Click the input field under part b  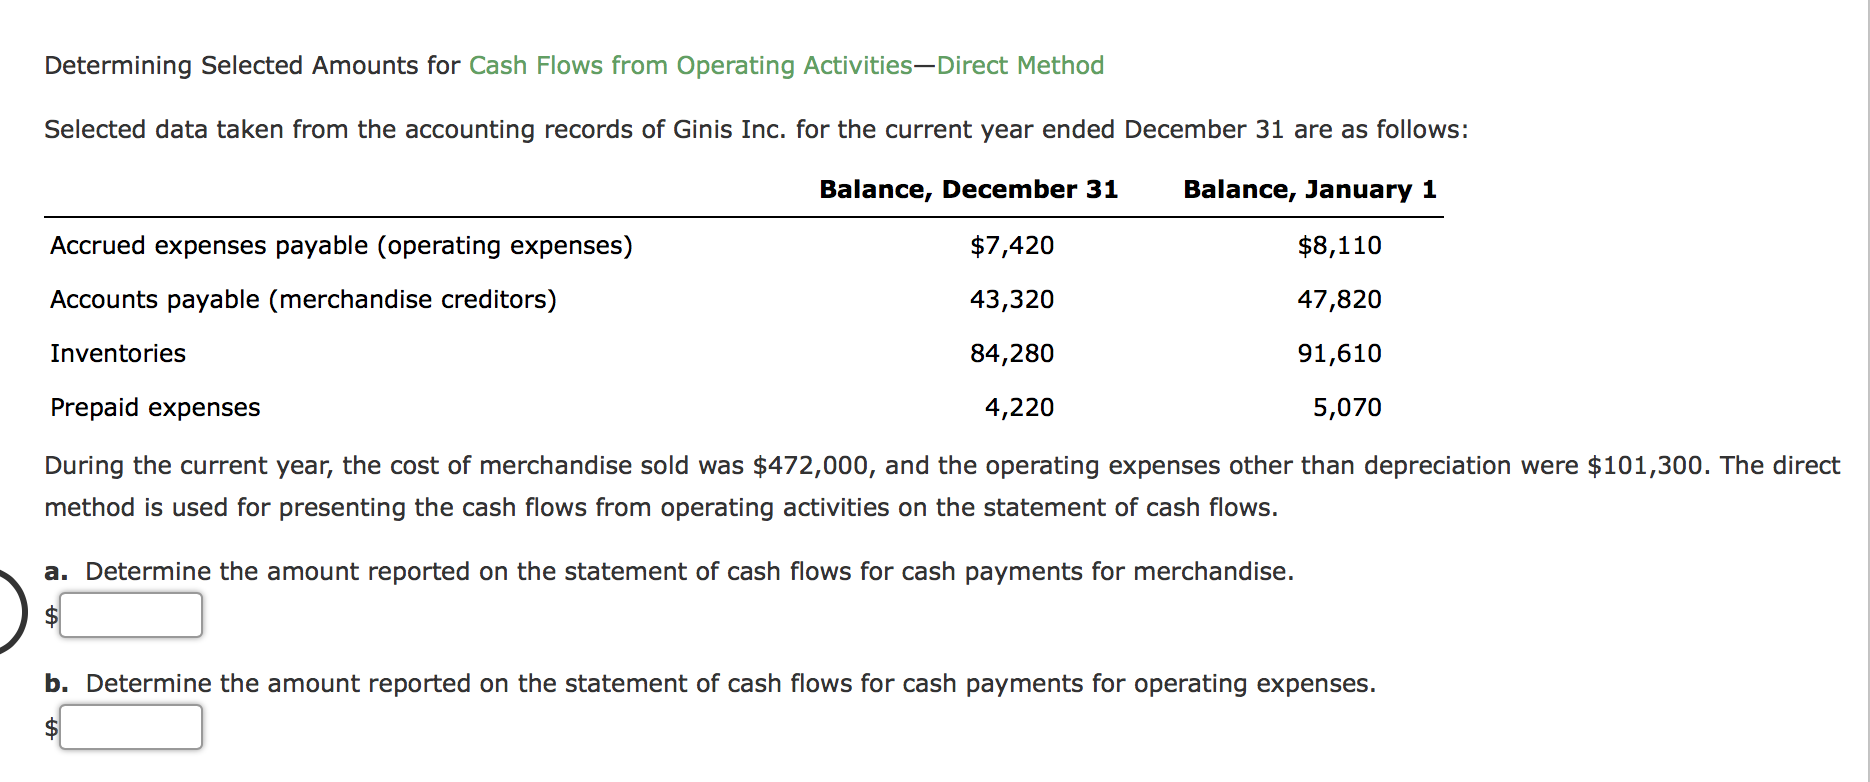pyautogui.click(x=130, y=727)
